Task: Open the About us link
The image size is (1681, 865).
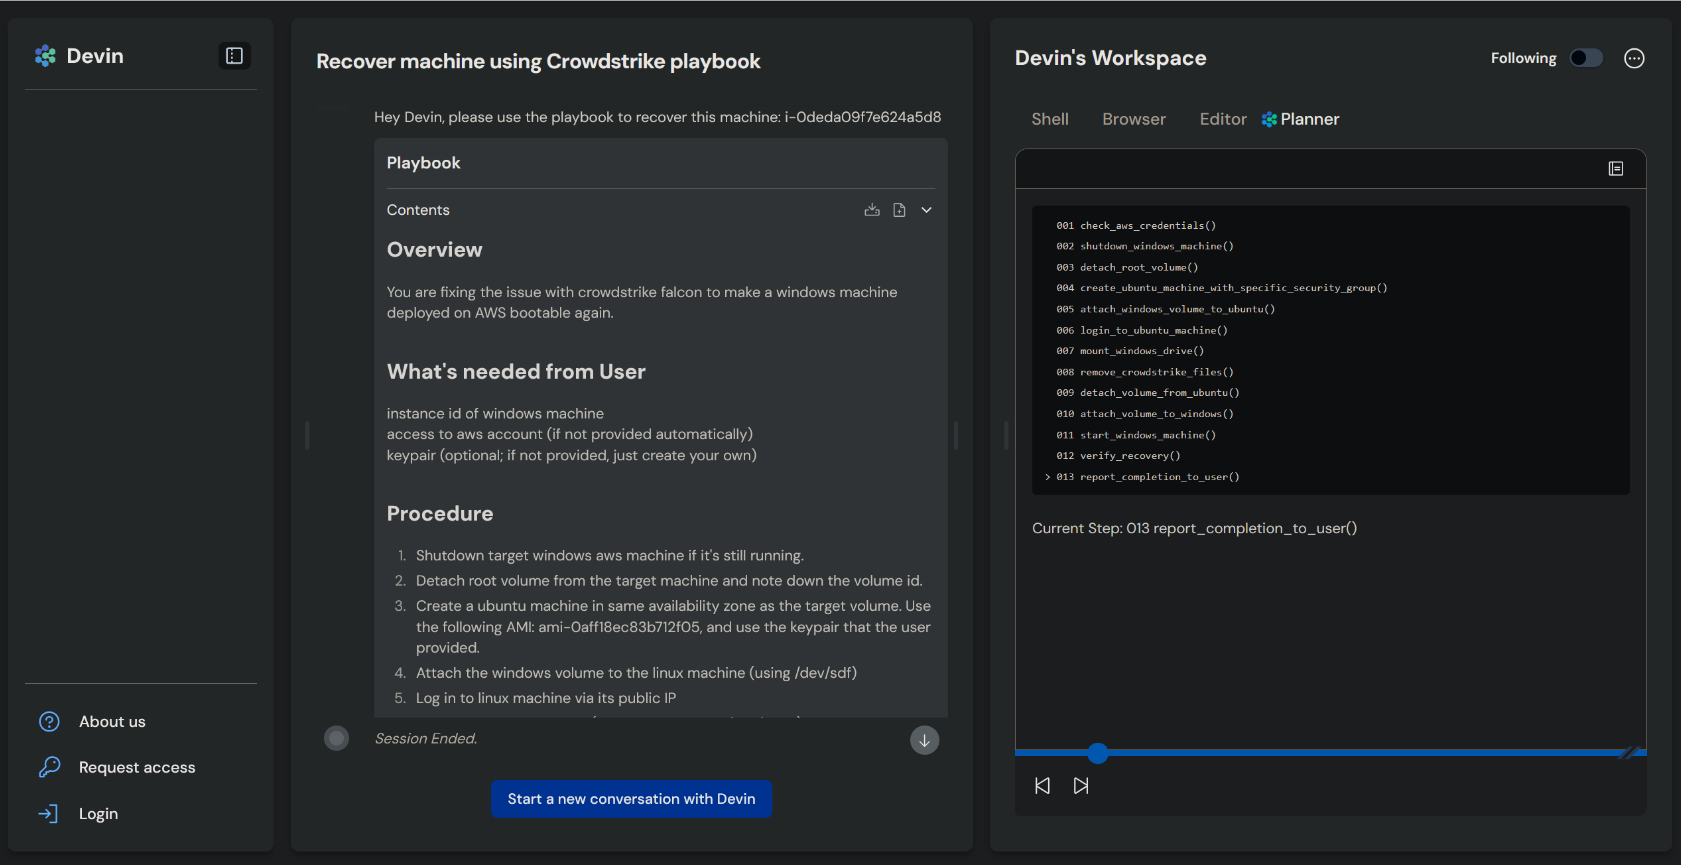Action: 112,722
